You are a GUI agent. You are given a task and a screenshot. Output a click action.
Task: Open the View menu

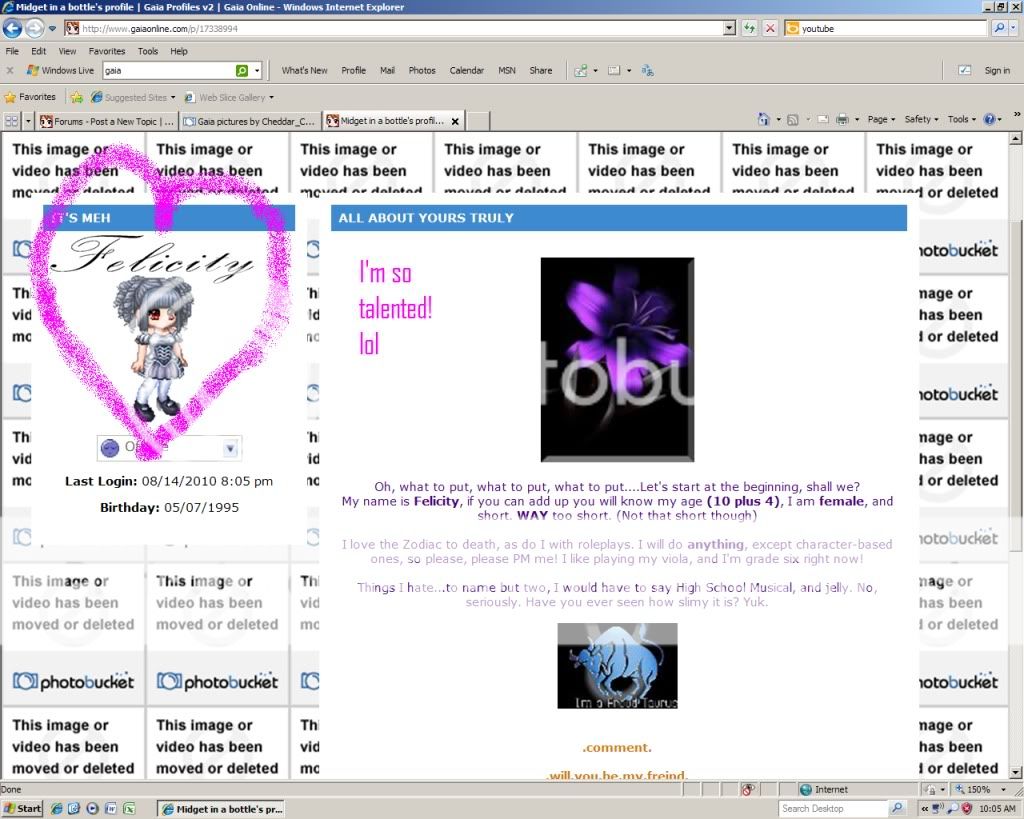coord(67,51)
